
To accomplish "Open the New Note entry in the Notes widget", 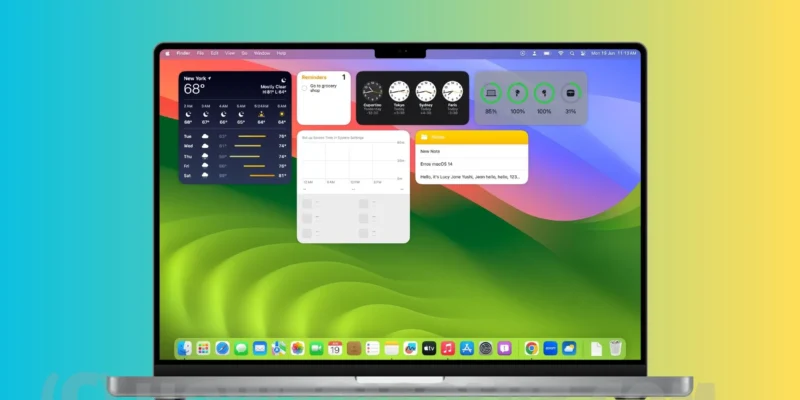I will (x=471, y=152).
